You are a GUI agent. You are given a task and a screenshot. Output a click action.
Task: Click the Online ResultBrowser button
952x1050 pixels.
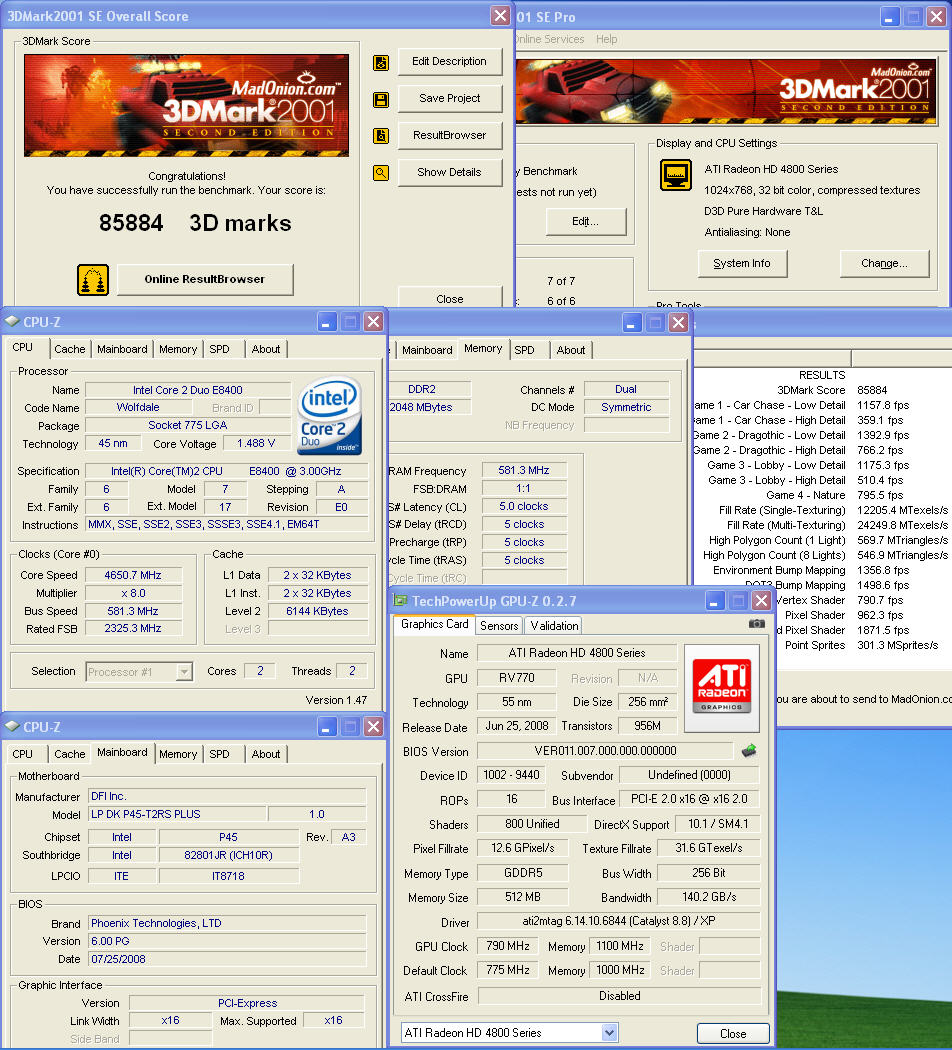click(x=205, y=279)
